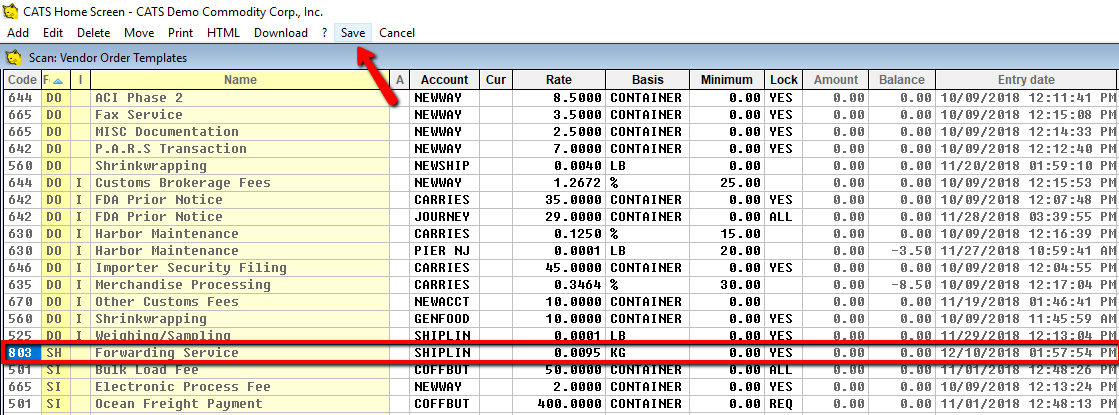1119x415 pixels.
Task: Click the CATS cat icon in title bar
Action: 11,11
